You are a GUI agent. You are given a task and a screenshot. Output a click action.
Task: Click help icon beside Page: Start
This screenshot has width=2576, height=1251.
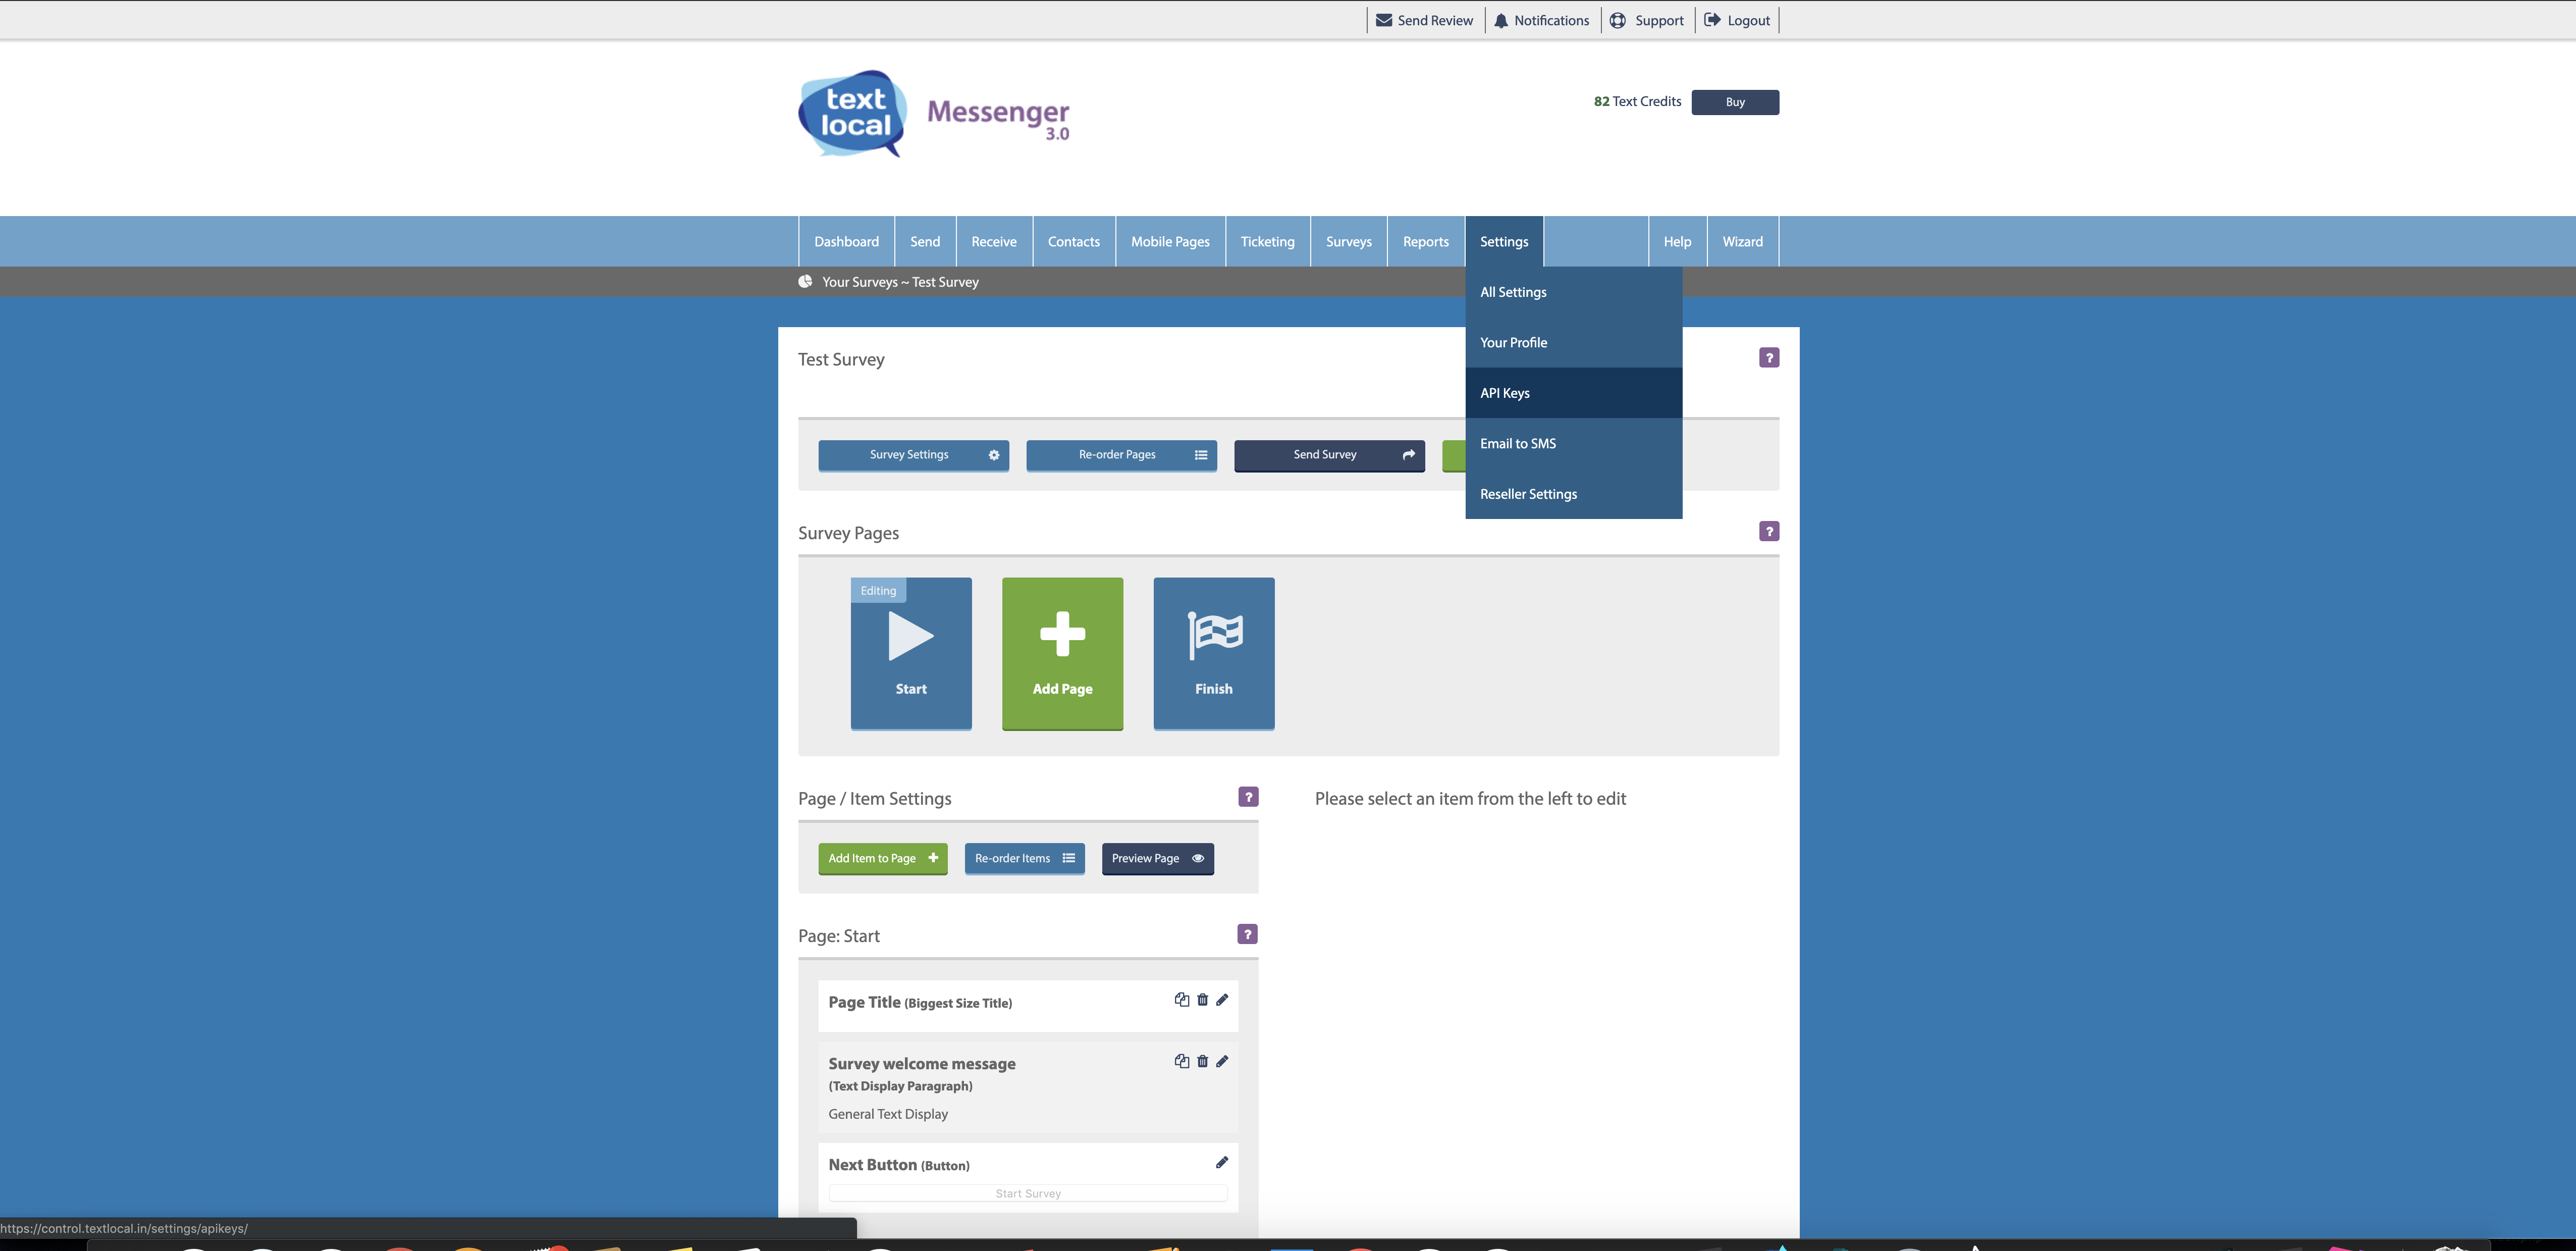pyautogui.click(x=1248, y=934)
